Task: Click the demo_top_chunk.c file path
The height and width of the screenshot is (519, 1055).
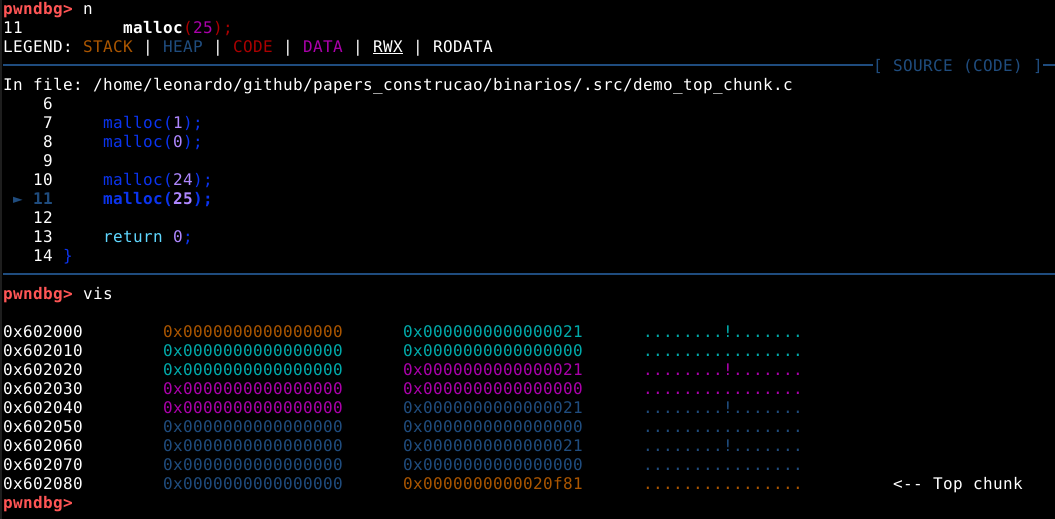Action: pos(442,85)
